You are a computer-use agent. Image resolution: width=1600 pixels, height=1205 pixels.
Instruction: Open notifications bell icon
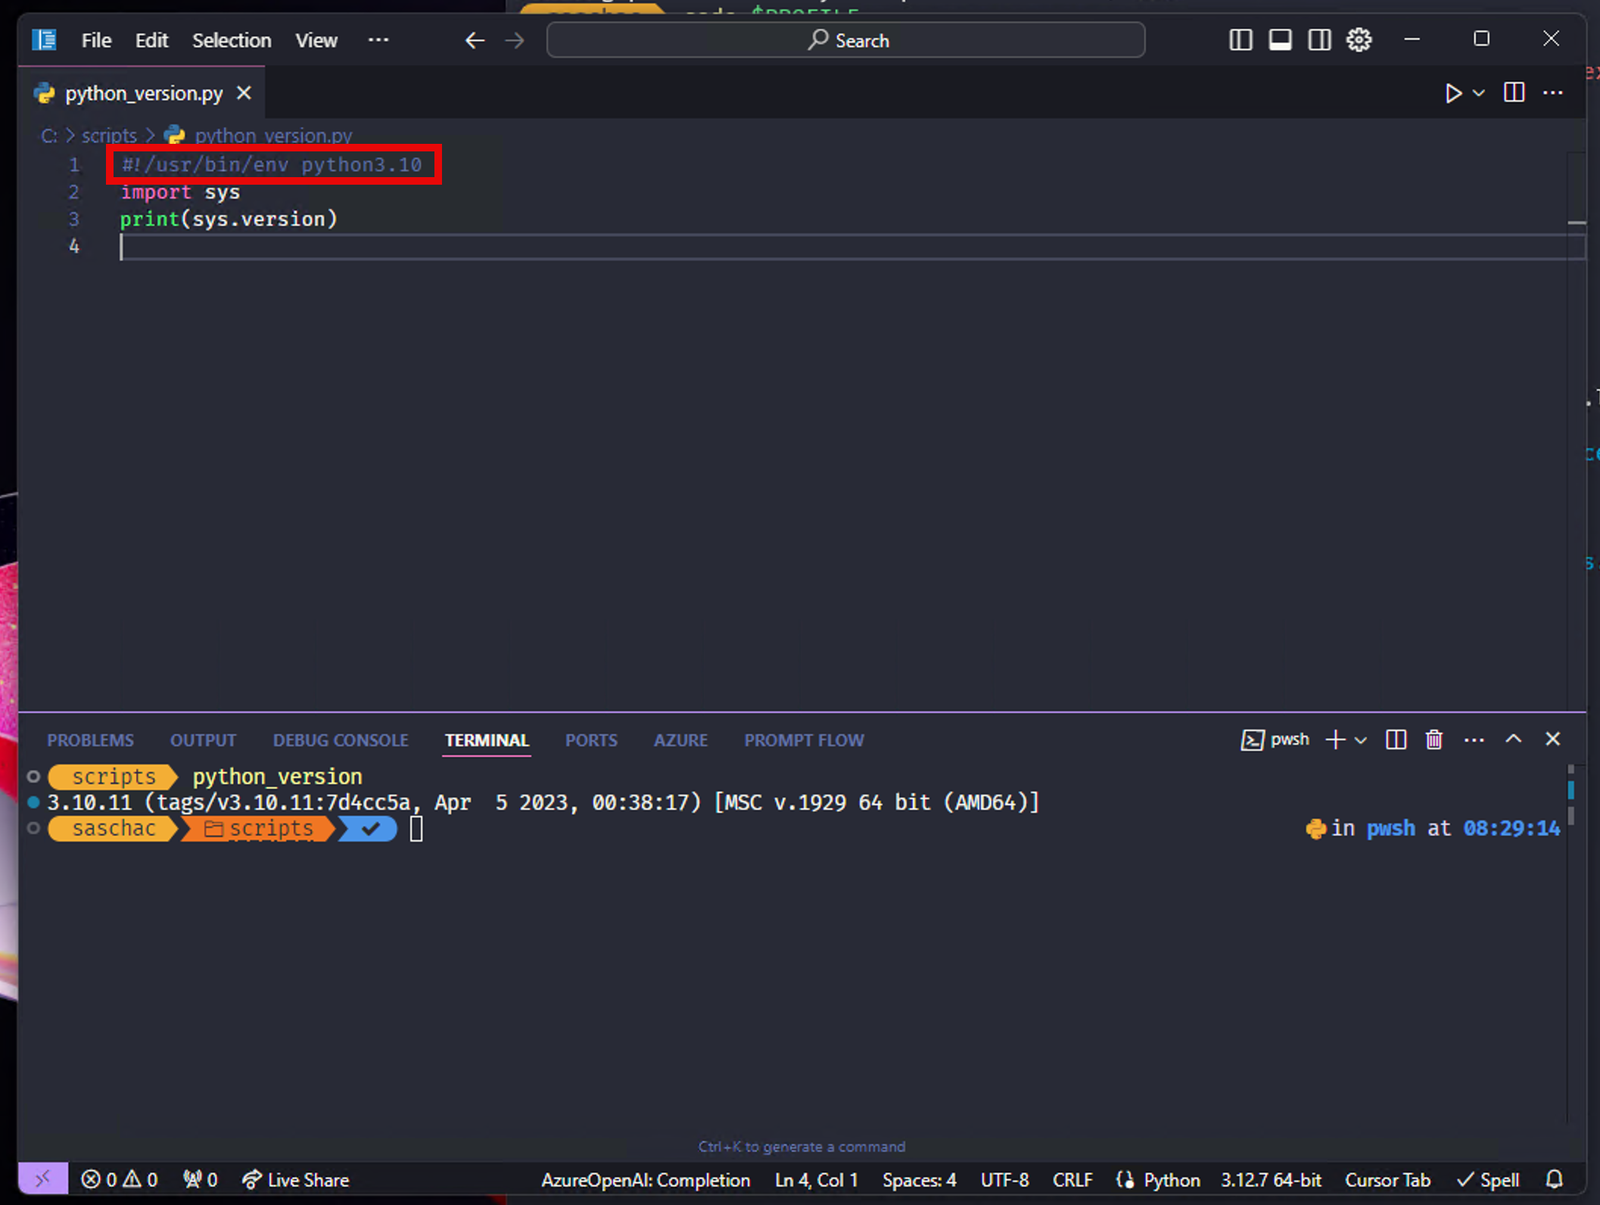pyautogui.click(x=1554, y=1180)
